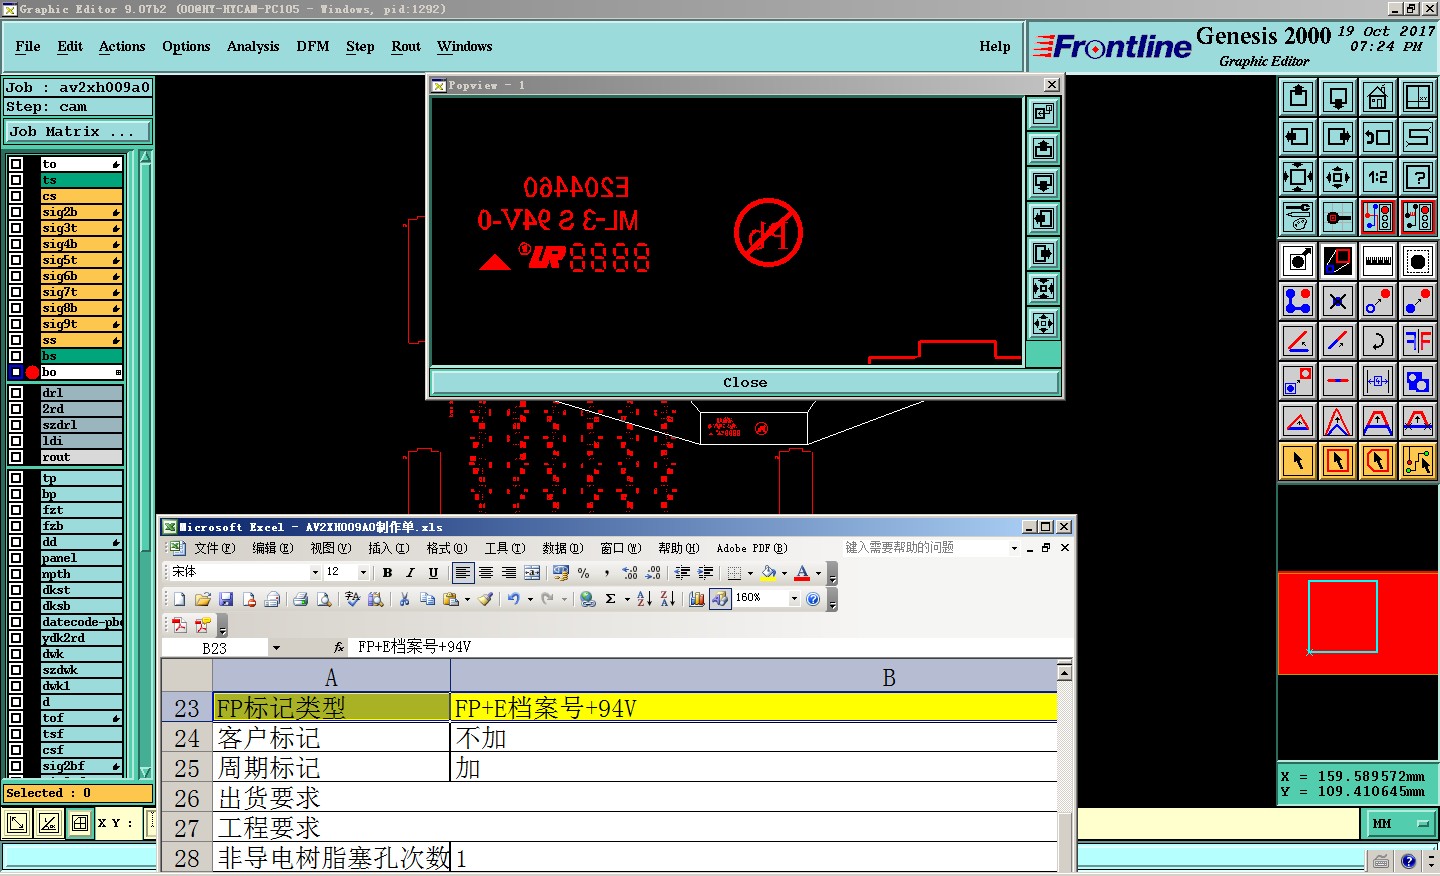Open the Excel borders dropdown arrow
This screenshot has width=1440, height=876.
point(750,573)
